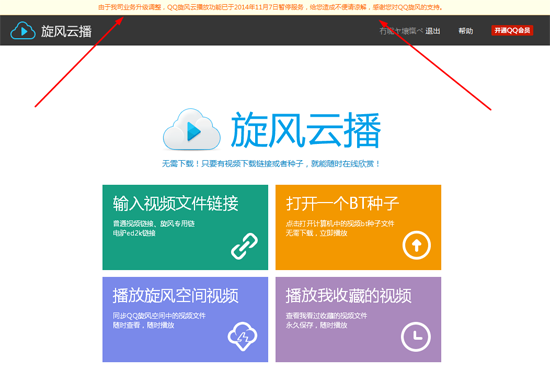Click the large cloud play logo in the center

pos(192,129)
